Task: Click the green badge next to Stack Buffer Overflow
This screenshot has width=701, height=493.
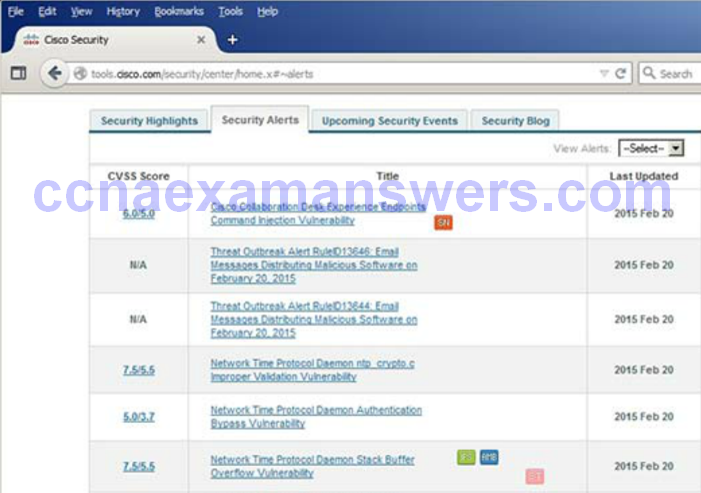Action: point(466,457)
